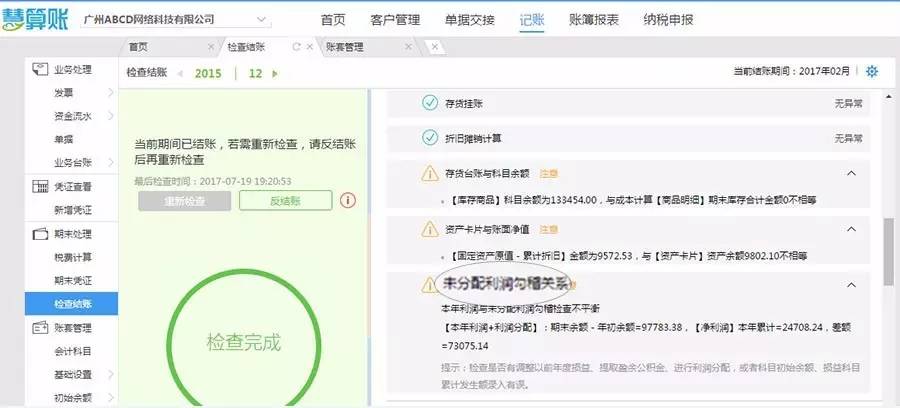Screen dimensions: 900x408
Task: Expand the 初始余额 submenu
Action: pos(110,397)
